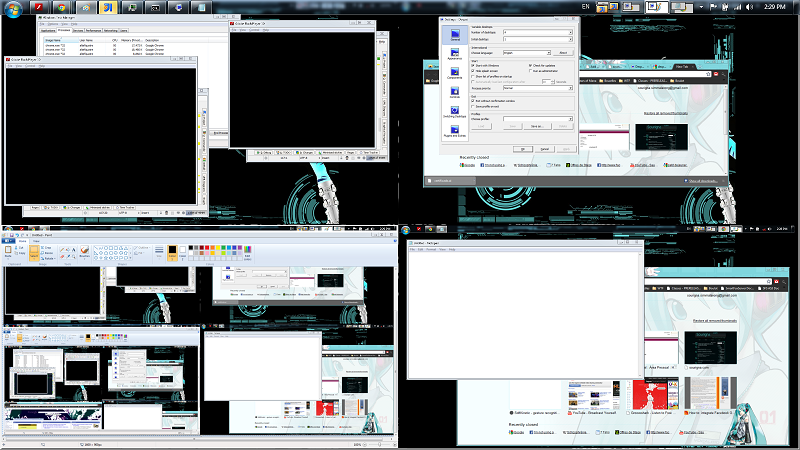This screenshot has height=450, width=800.
Task: Click Cancel in the settings dialog
Action: pos(545,149)
